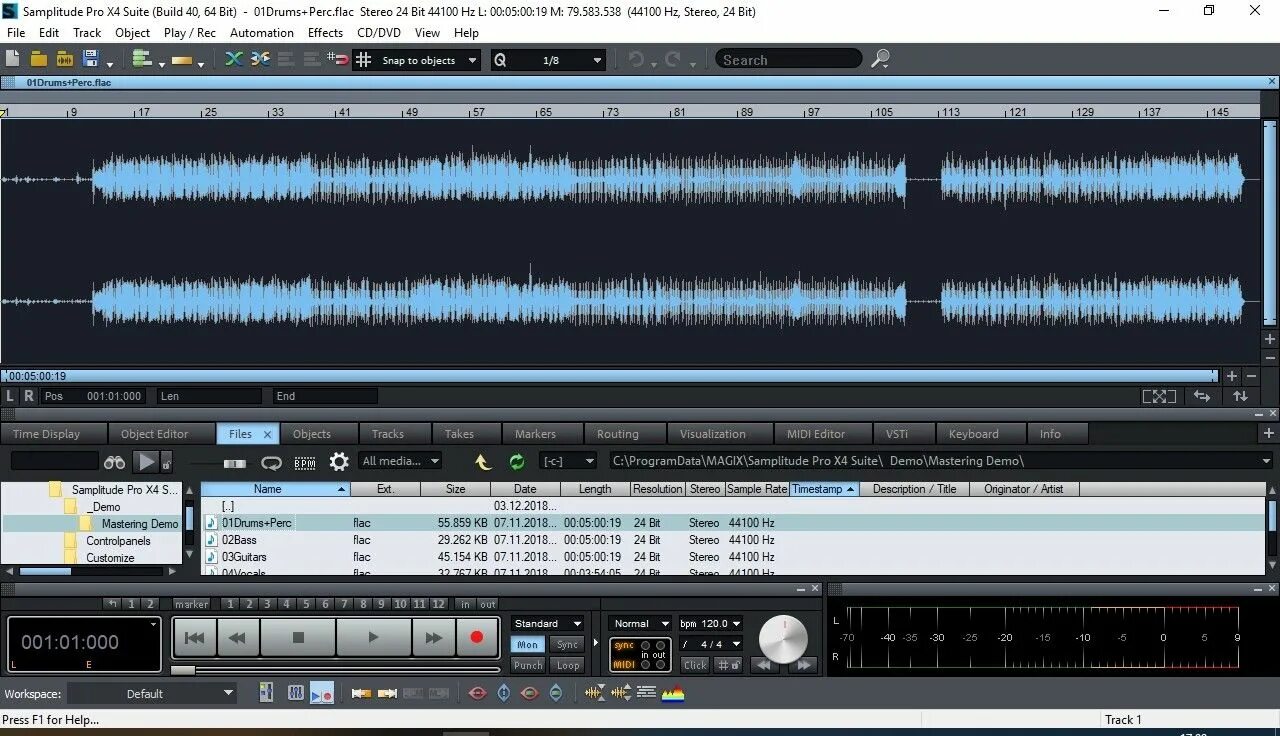Preview audio with the play icon in Files panel
1280x736 pixels.
point(145,461)
